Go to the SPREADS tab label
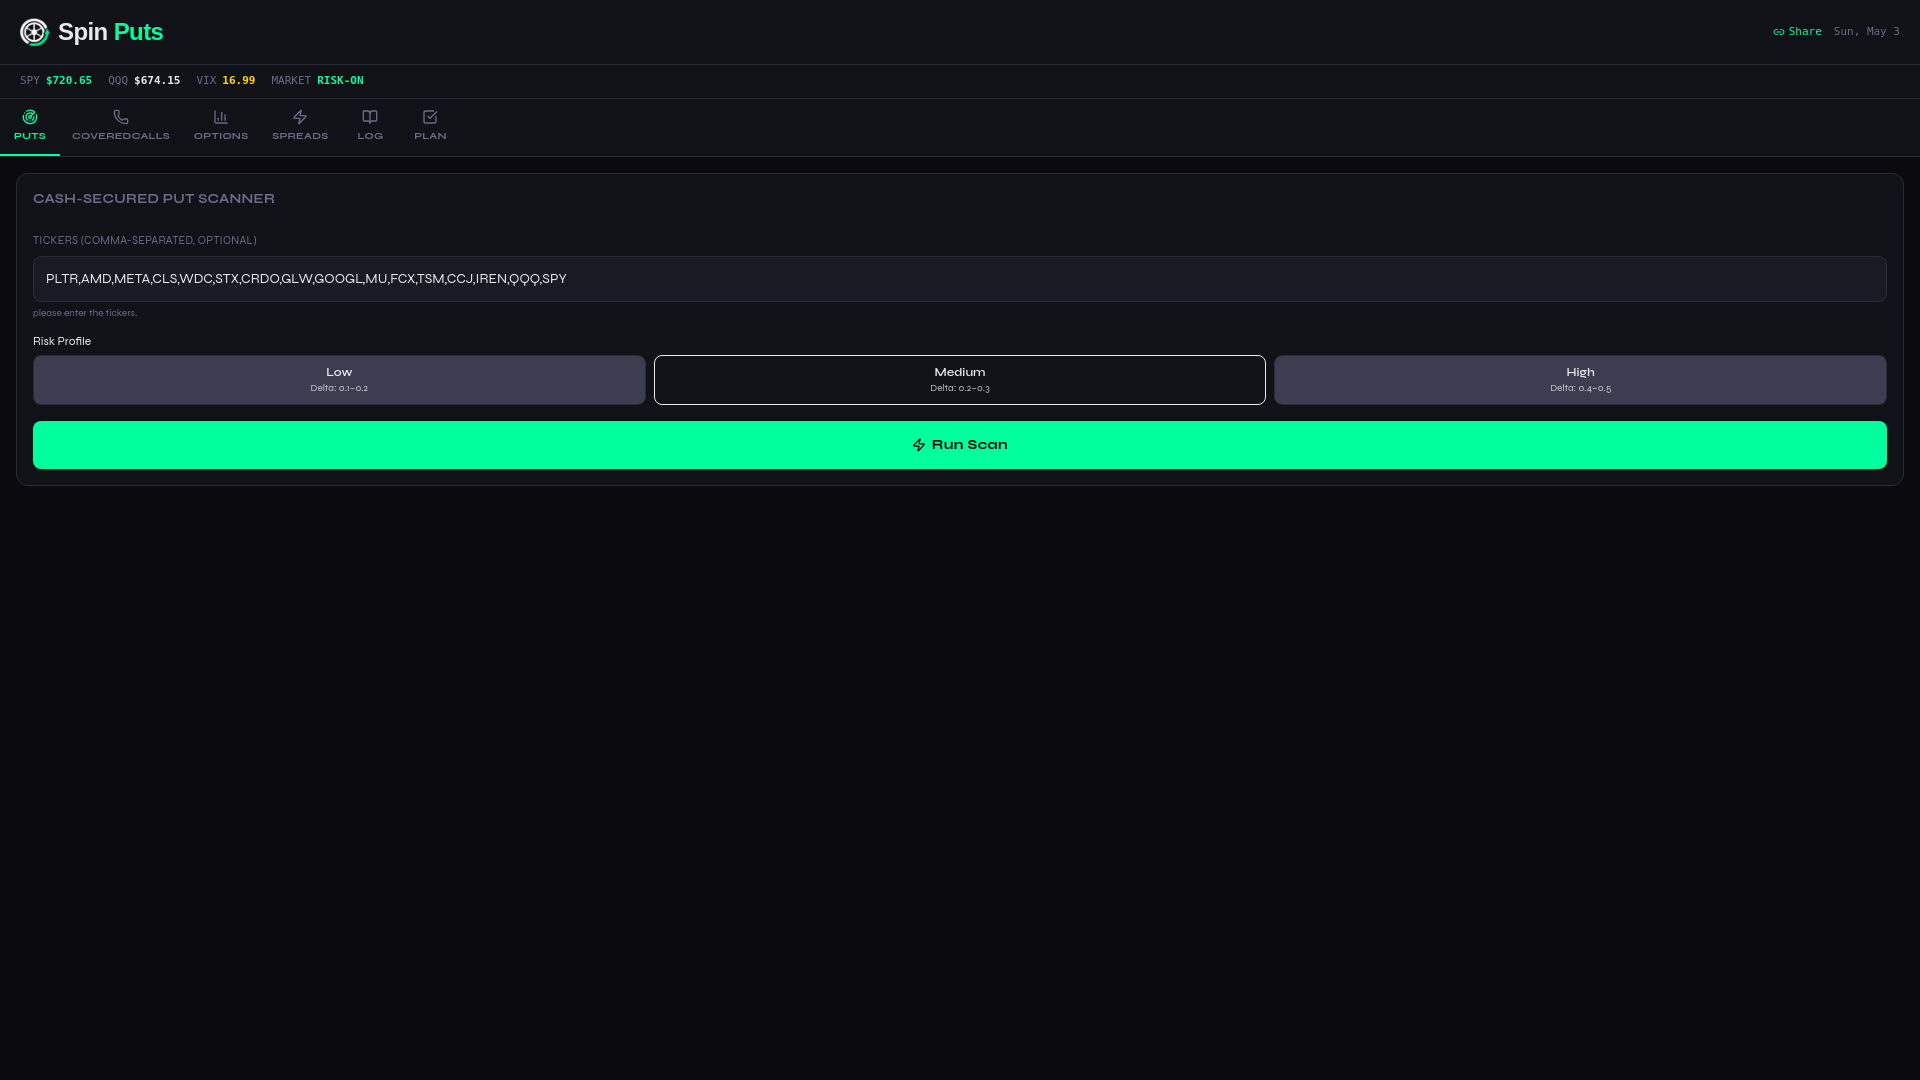The image size is (1920, 1080). 300,136
